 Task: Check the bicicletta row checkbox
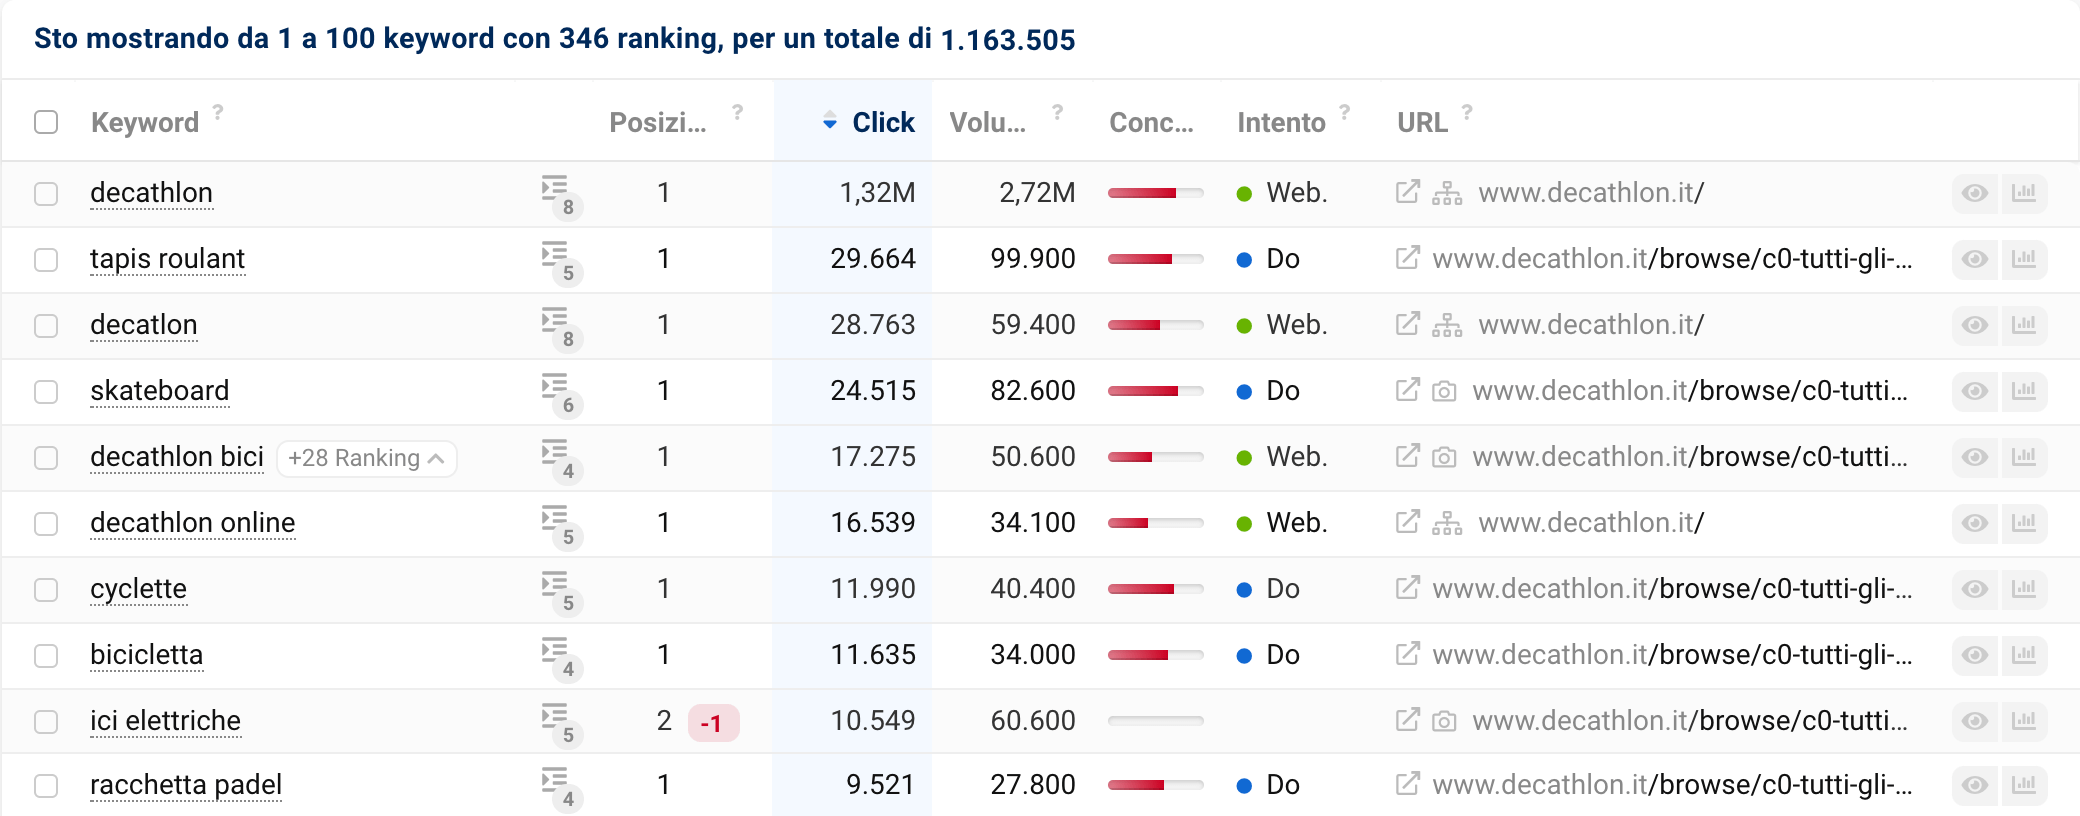pyautogui.click(x=46, y=655)
